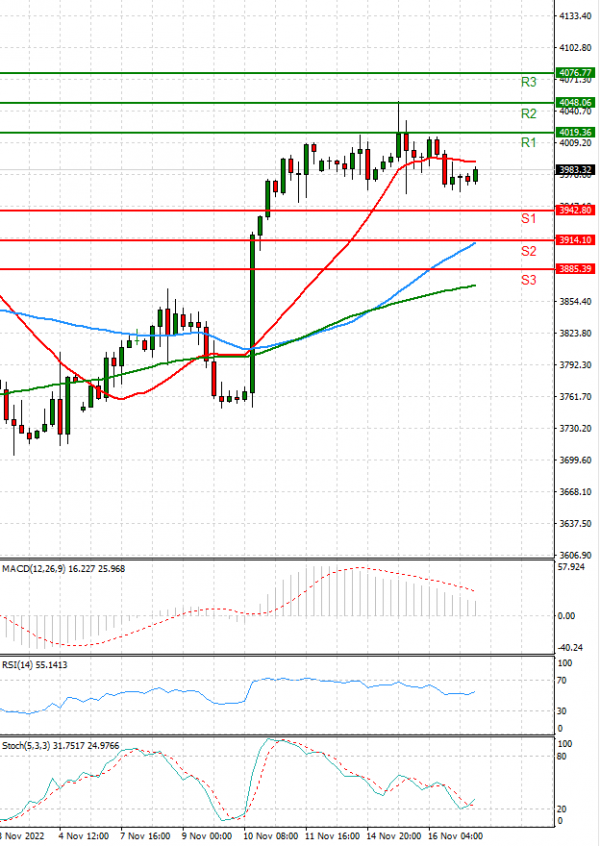Click the current price label 3983.32
The width and height of the screenshot is (600, 846).
576,170
